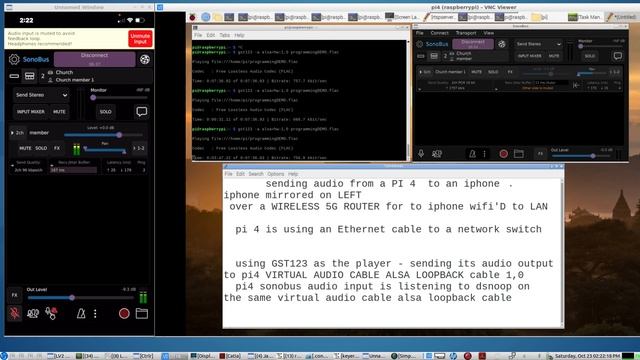Click the connection icon beside Disconnect on Pi

502,44
